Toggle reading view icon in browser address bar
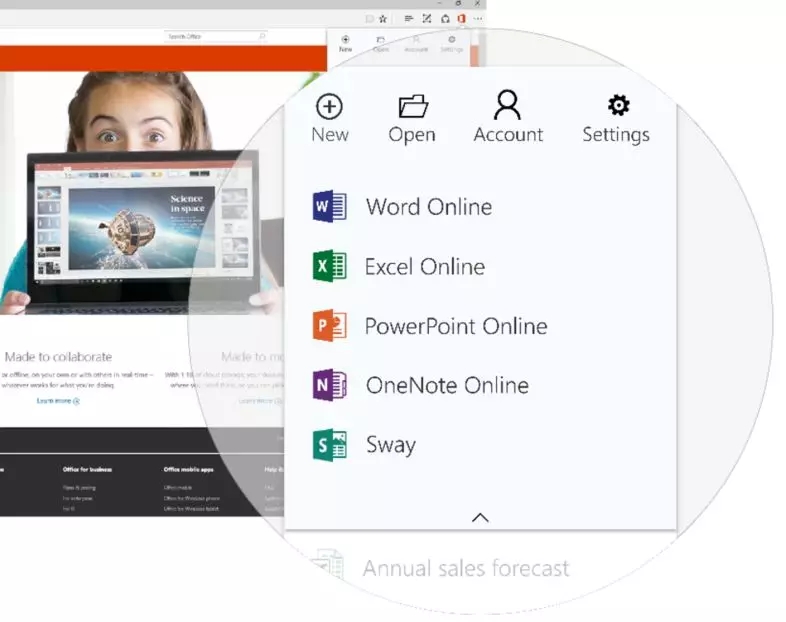This screenshot has width=786, height=622. (369, 19)
